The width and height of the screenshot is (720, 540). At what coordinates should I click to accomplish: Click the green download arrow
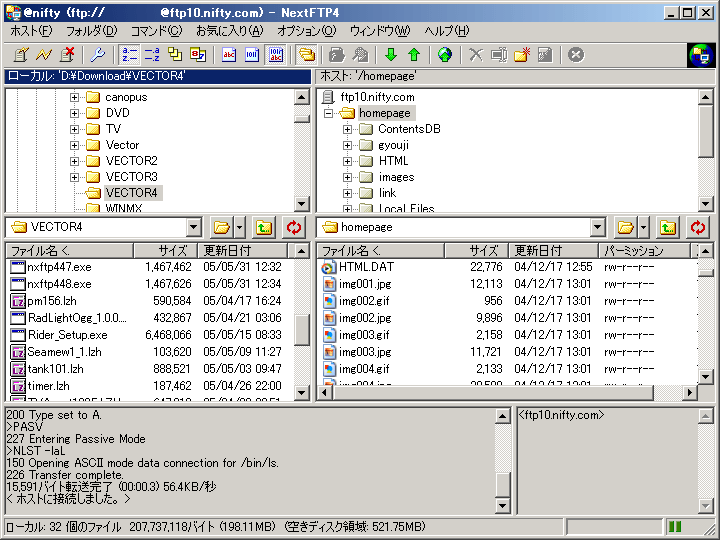[x=391, y=55]
